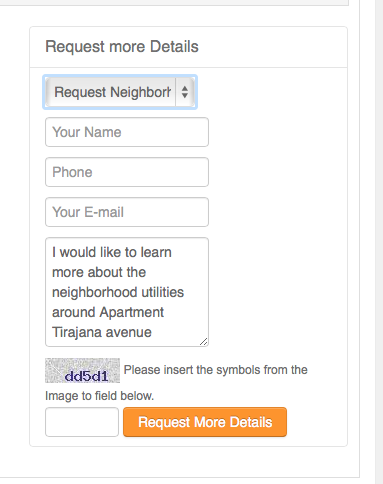Click the text area resize handle
This screenshot has width=383, height=484.
coord(204,342)
